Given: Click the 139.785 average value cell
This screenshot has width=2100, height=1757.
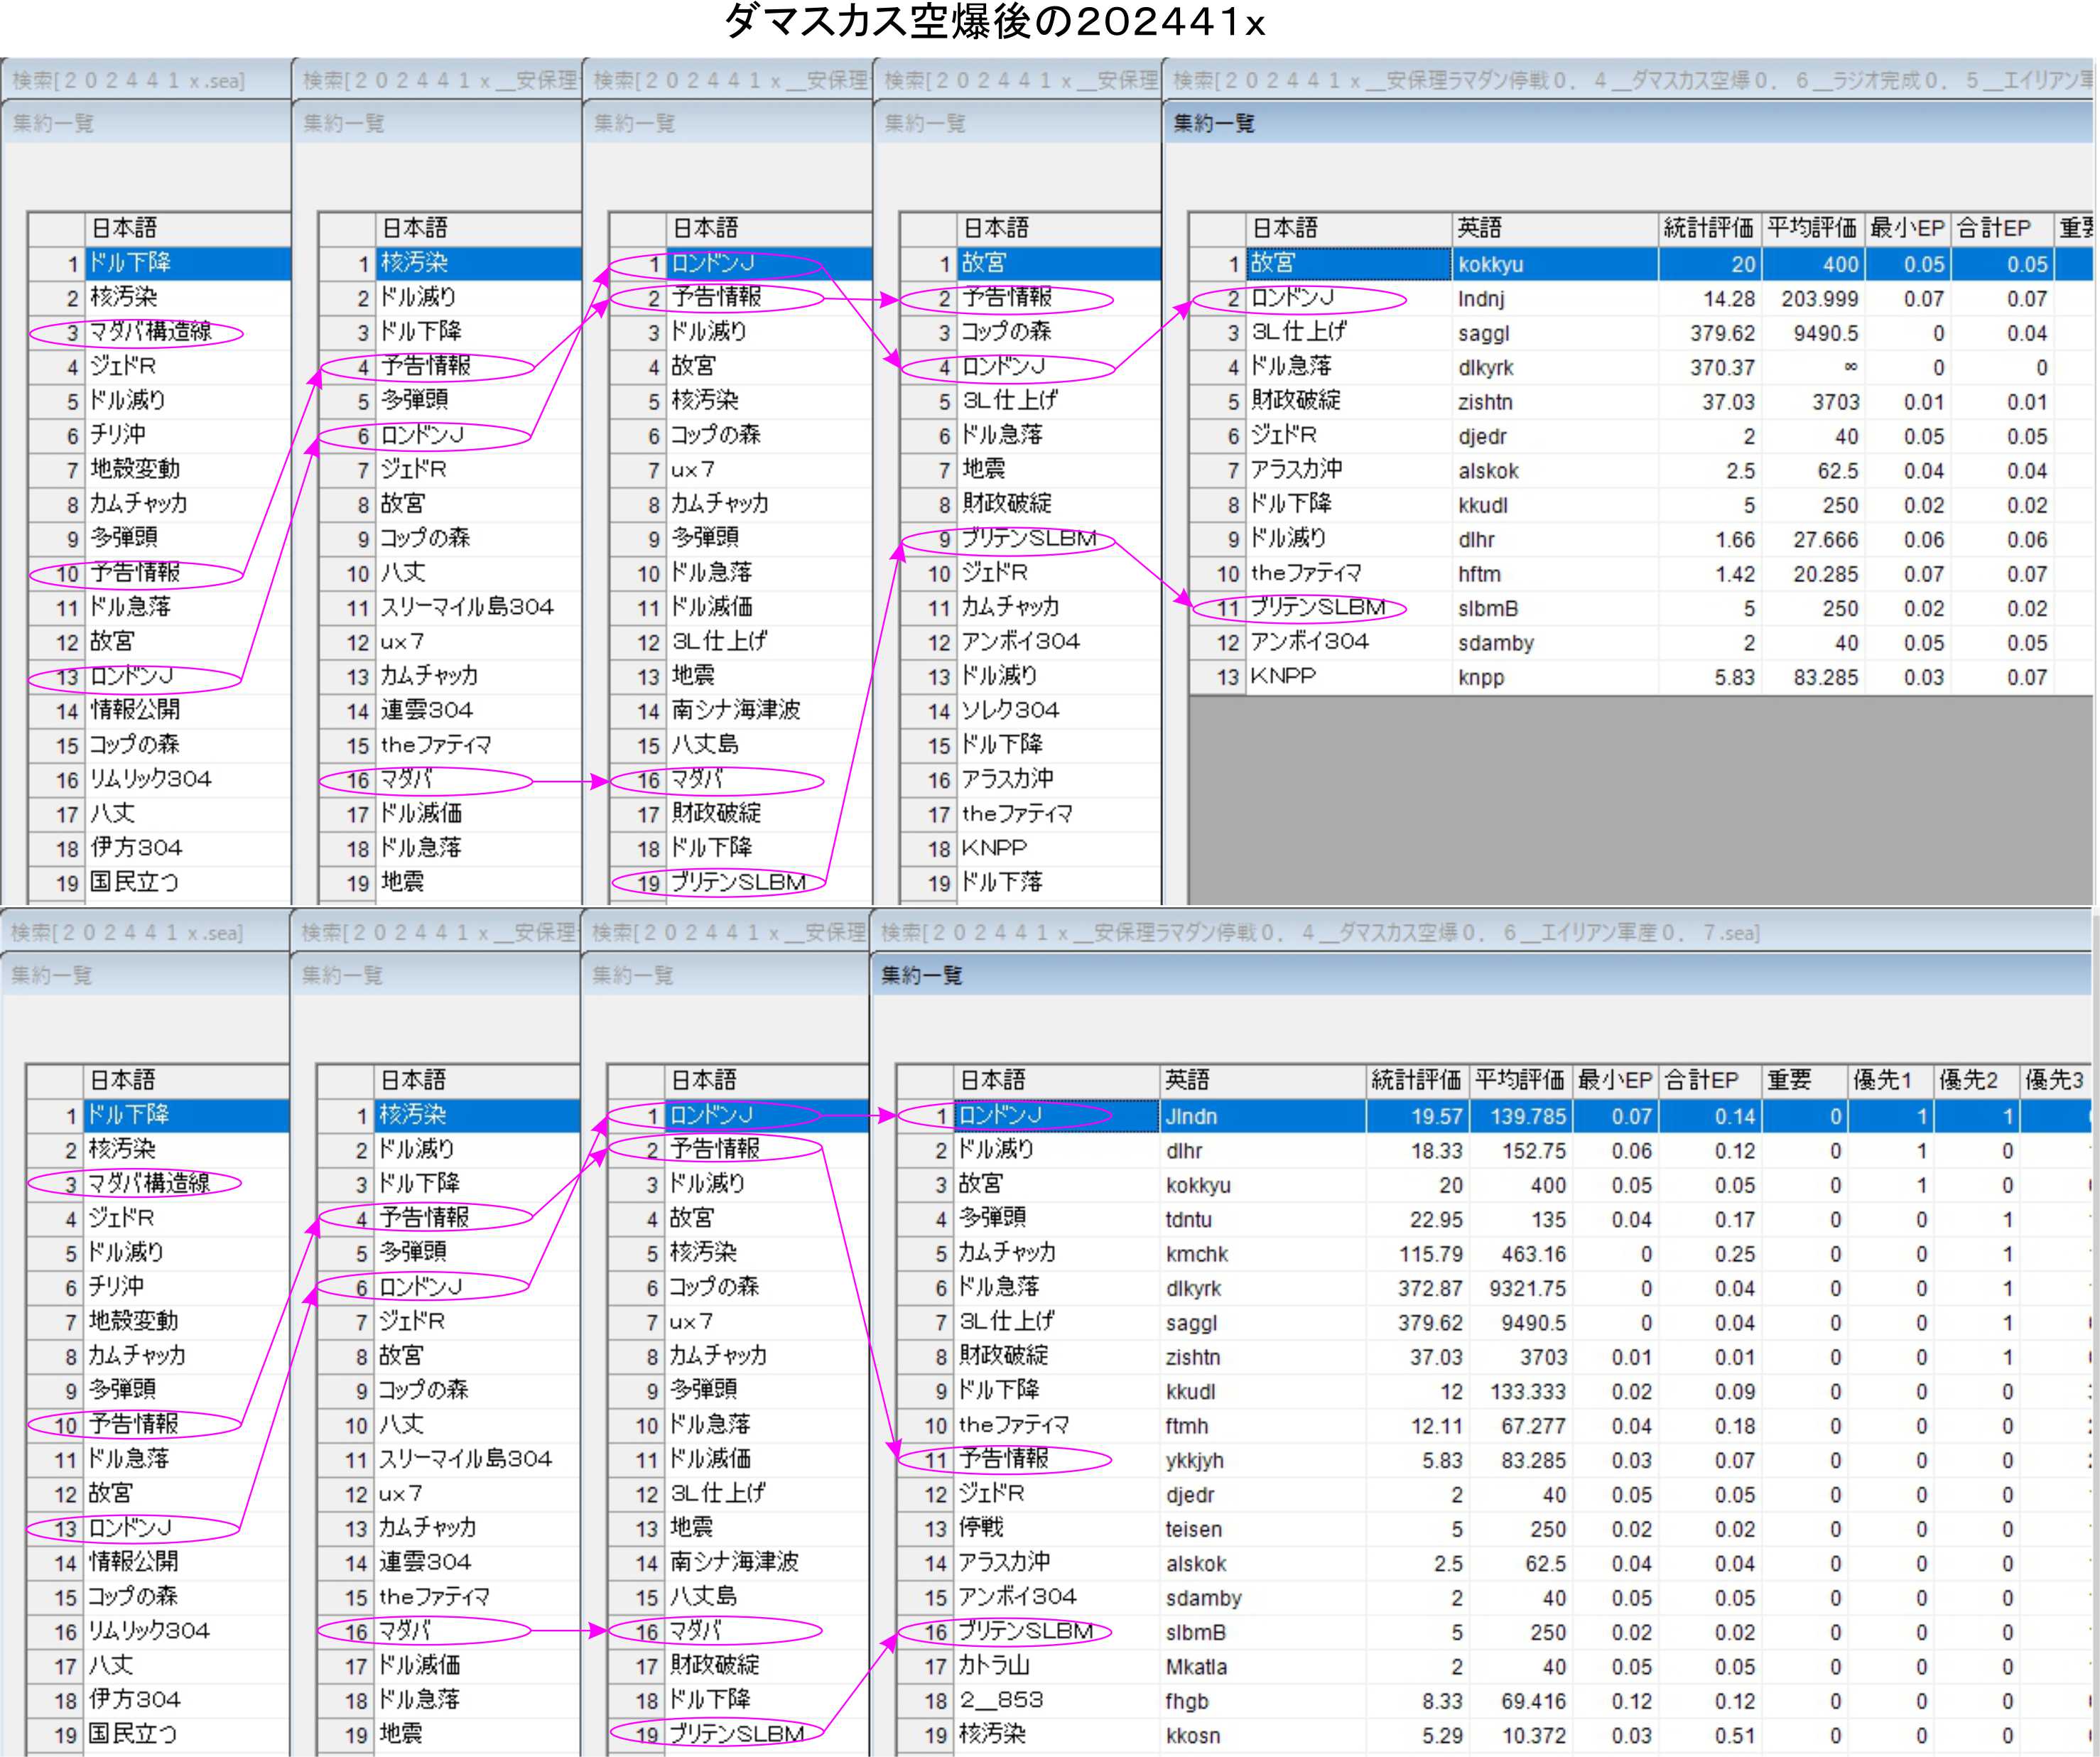Looking at the screenshot, I should point(1520,1116).
